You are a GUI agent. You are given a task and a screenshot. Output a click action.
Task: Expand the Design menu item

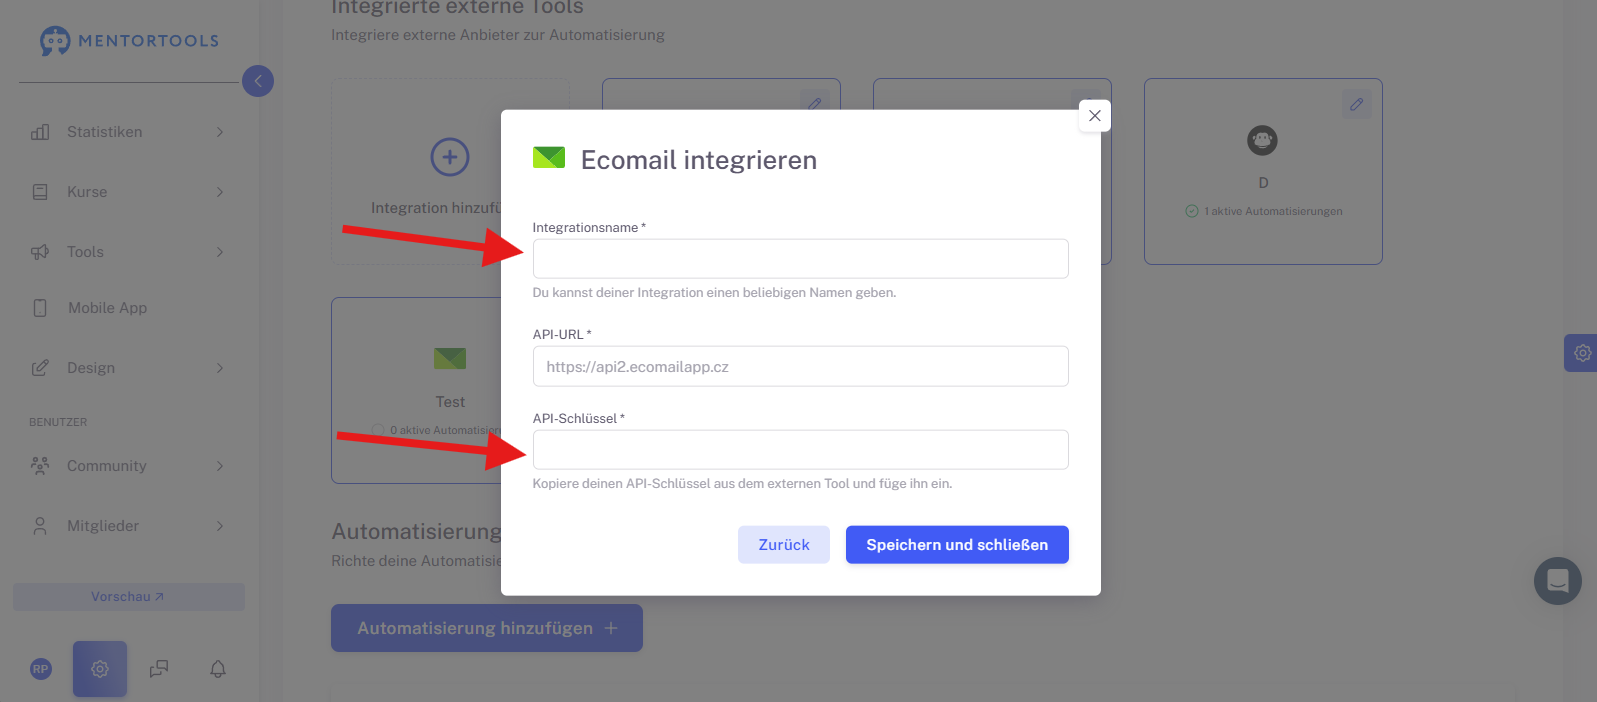point(127,368)
